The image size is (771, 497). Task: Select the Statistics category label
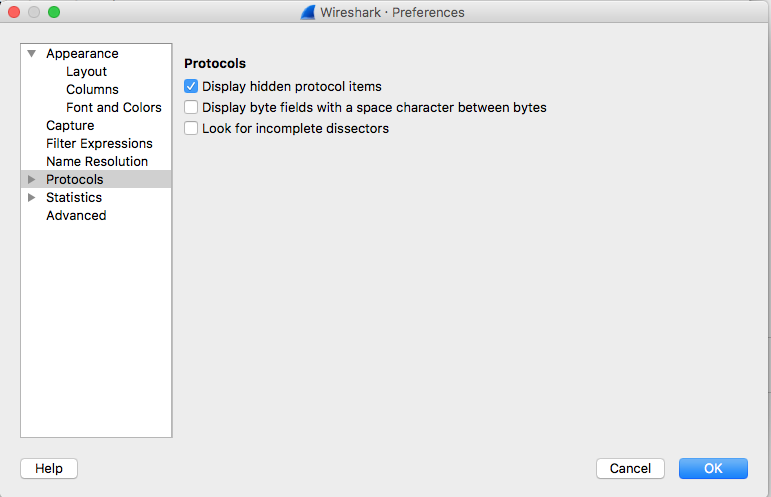(x=74, y=198)
